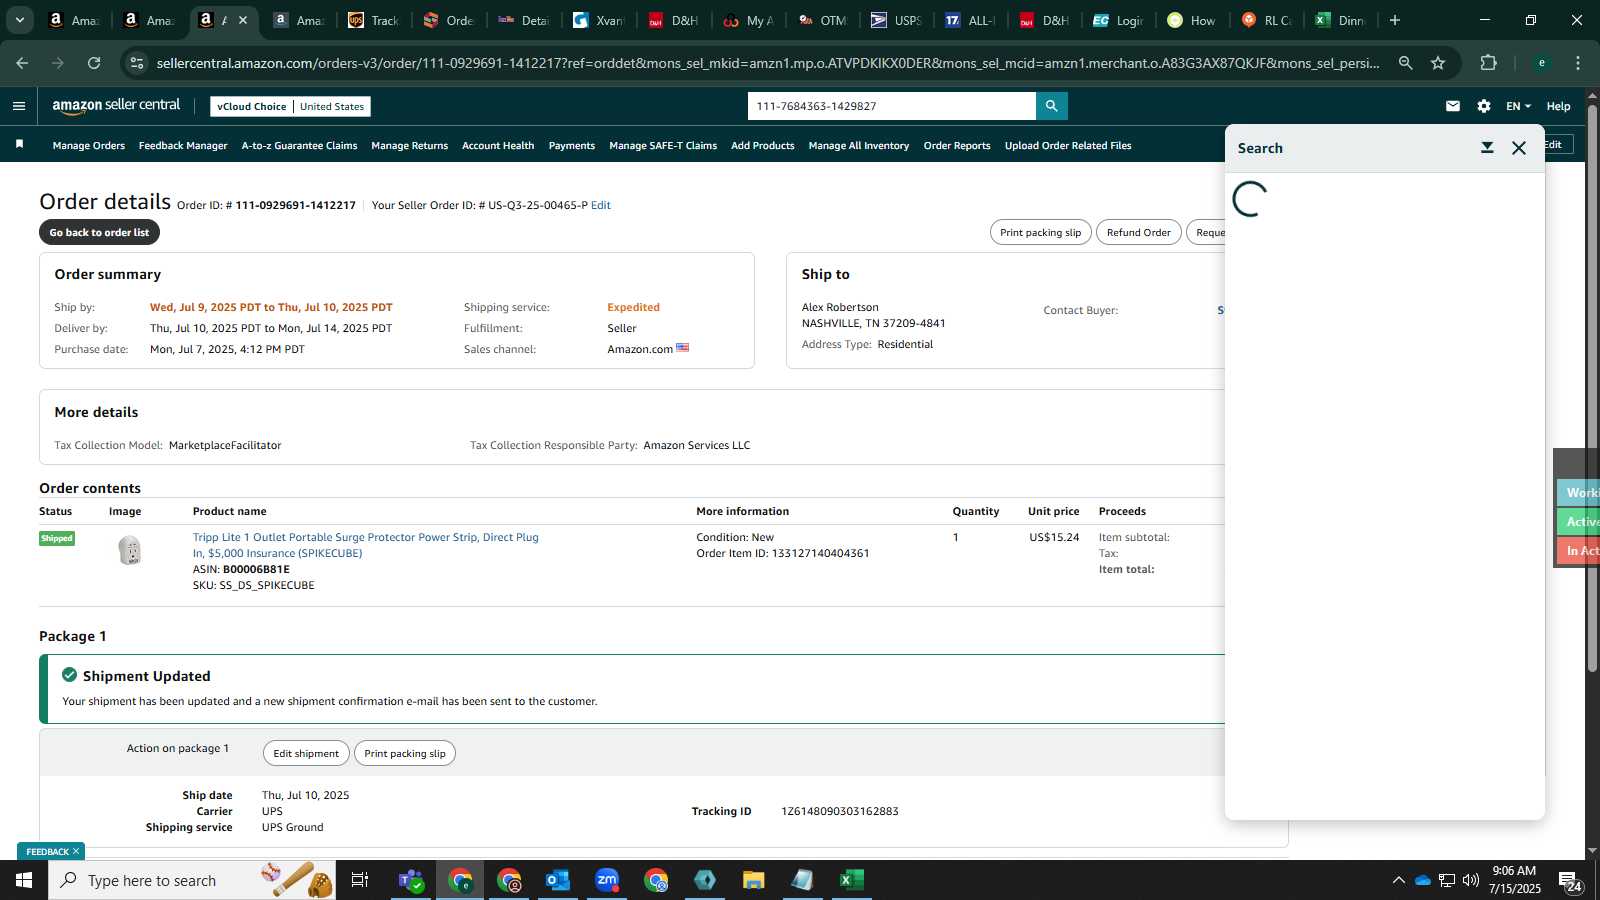Go back with the browser back arrow
The width and height of the screenshot is (1600, 900).
(22, 63)
